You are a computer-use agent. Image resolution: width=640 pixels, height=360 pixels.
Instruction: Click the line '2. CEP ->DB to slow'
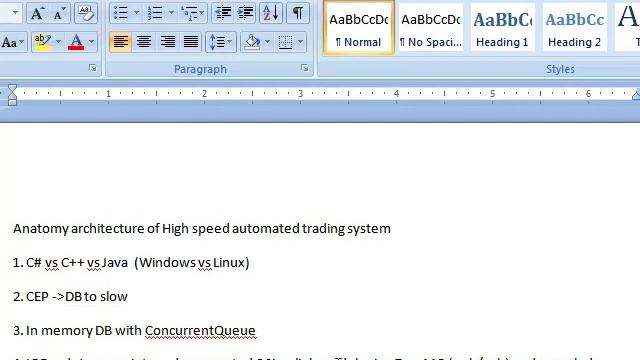tap(70, 296)
